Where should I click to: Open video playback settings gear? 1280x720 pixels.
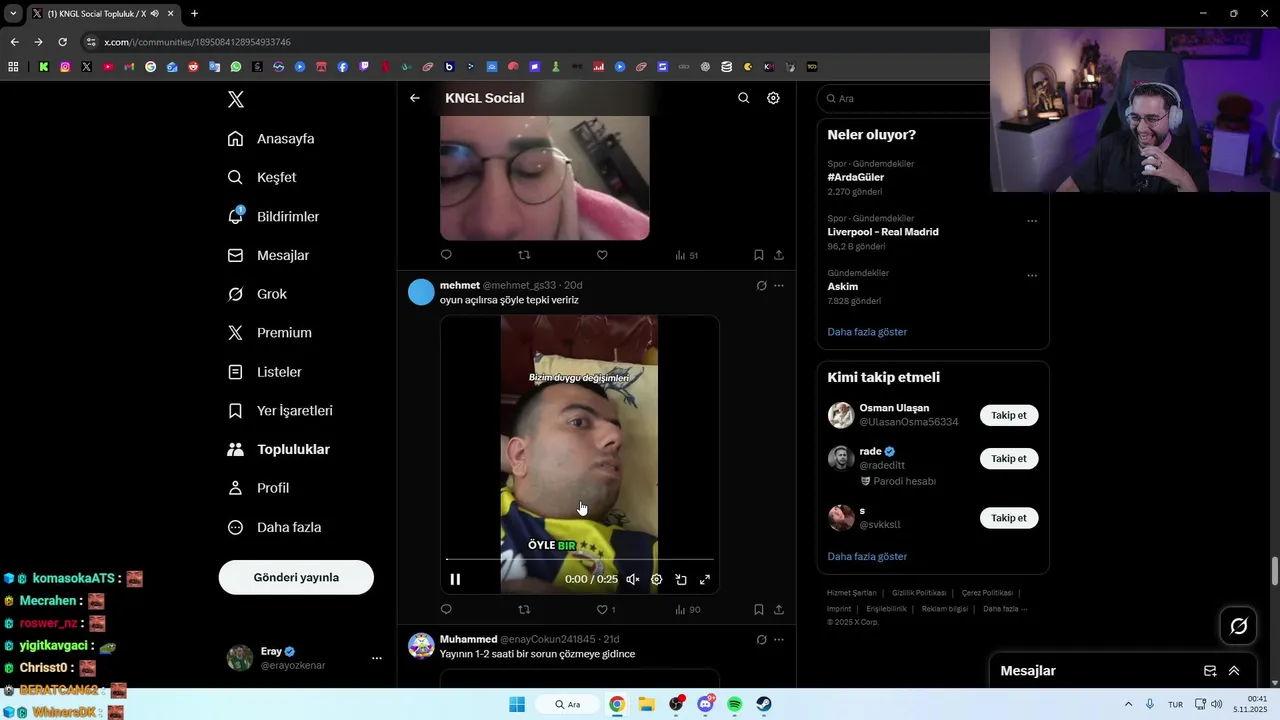(657, 579)
